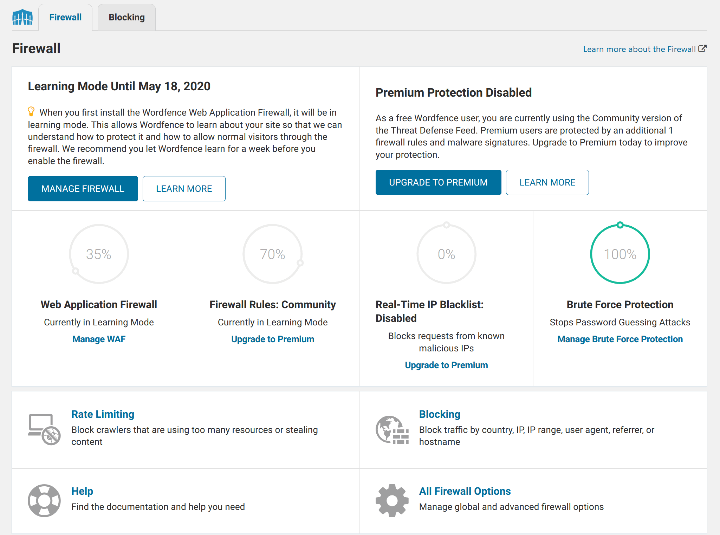Click Upgrade to Premium under IP Blacklist
Image resolution: width=720 pixels, height=535 pixels.
pyautogui.click(x=446, y=365)
